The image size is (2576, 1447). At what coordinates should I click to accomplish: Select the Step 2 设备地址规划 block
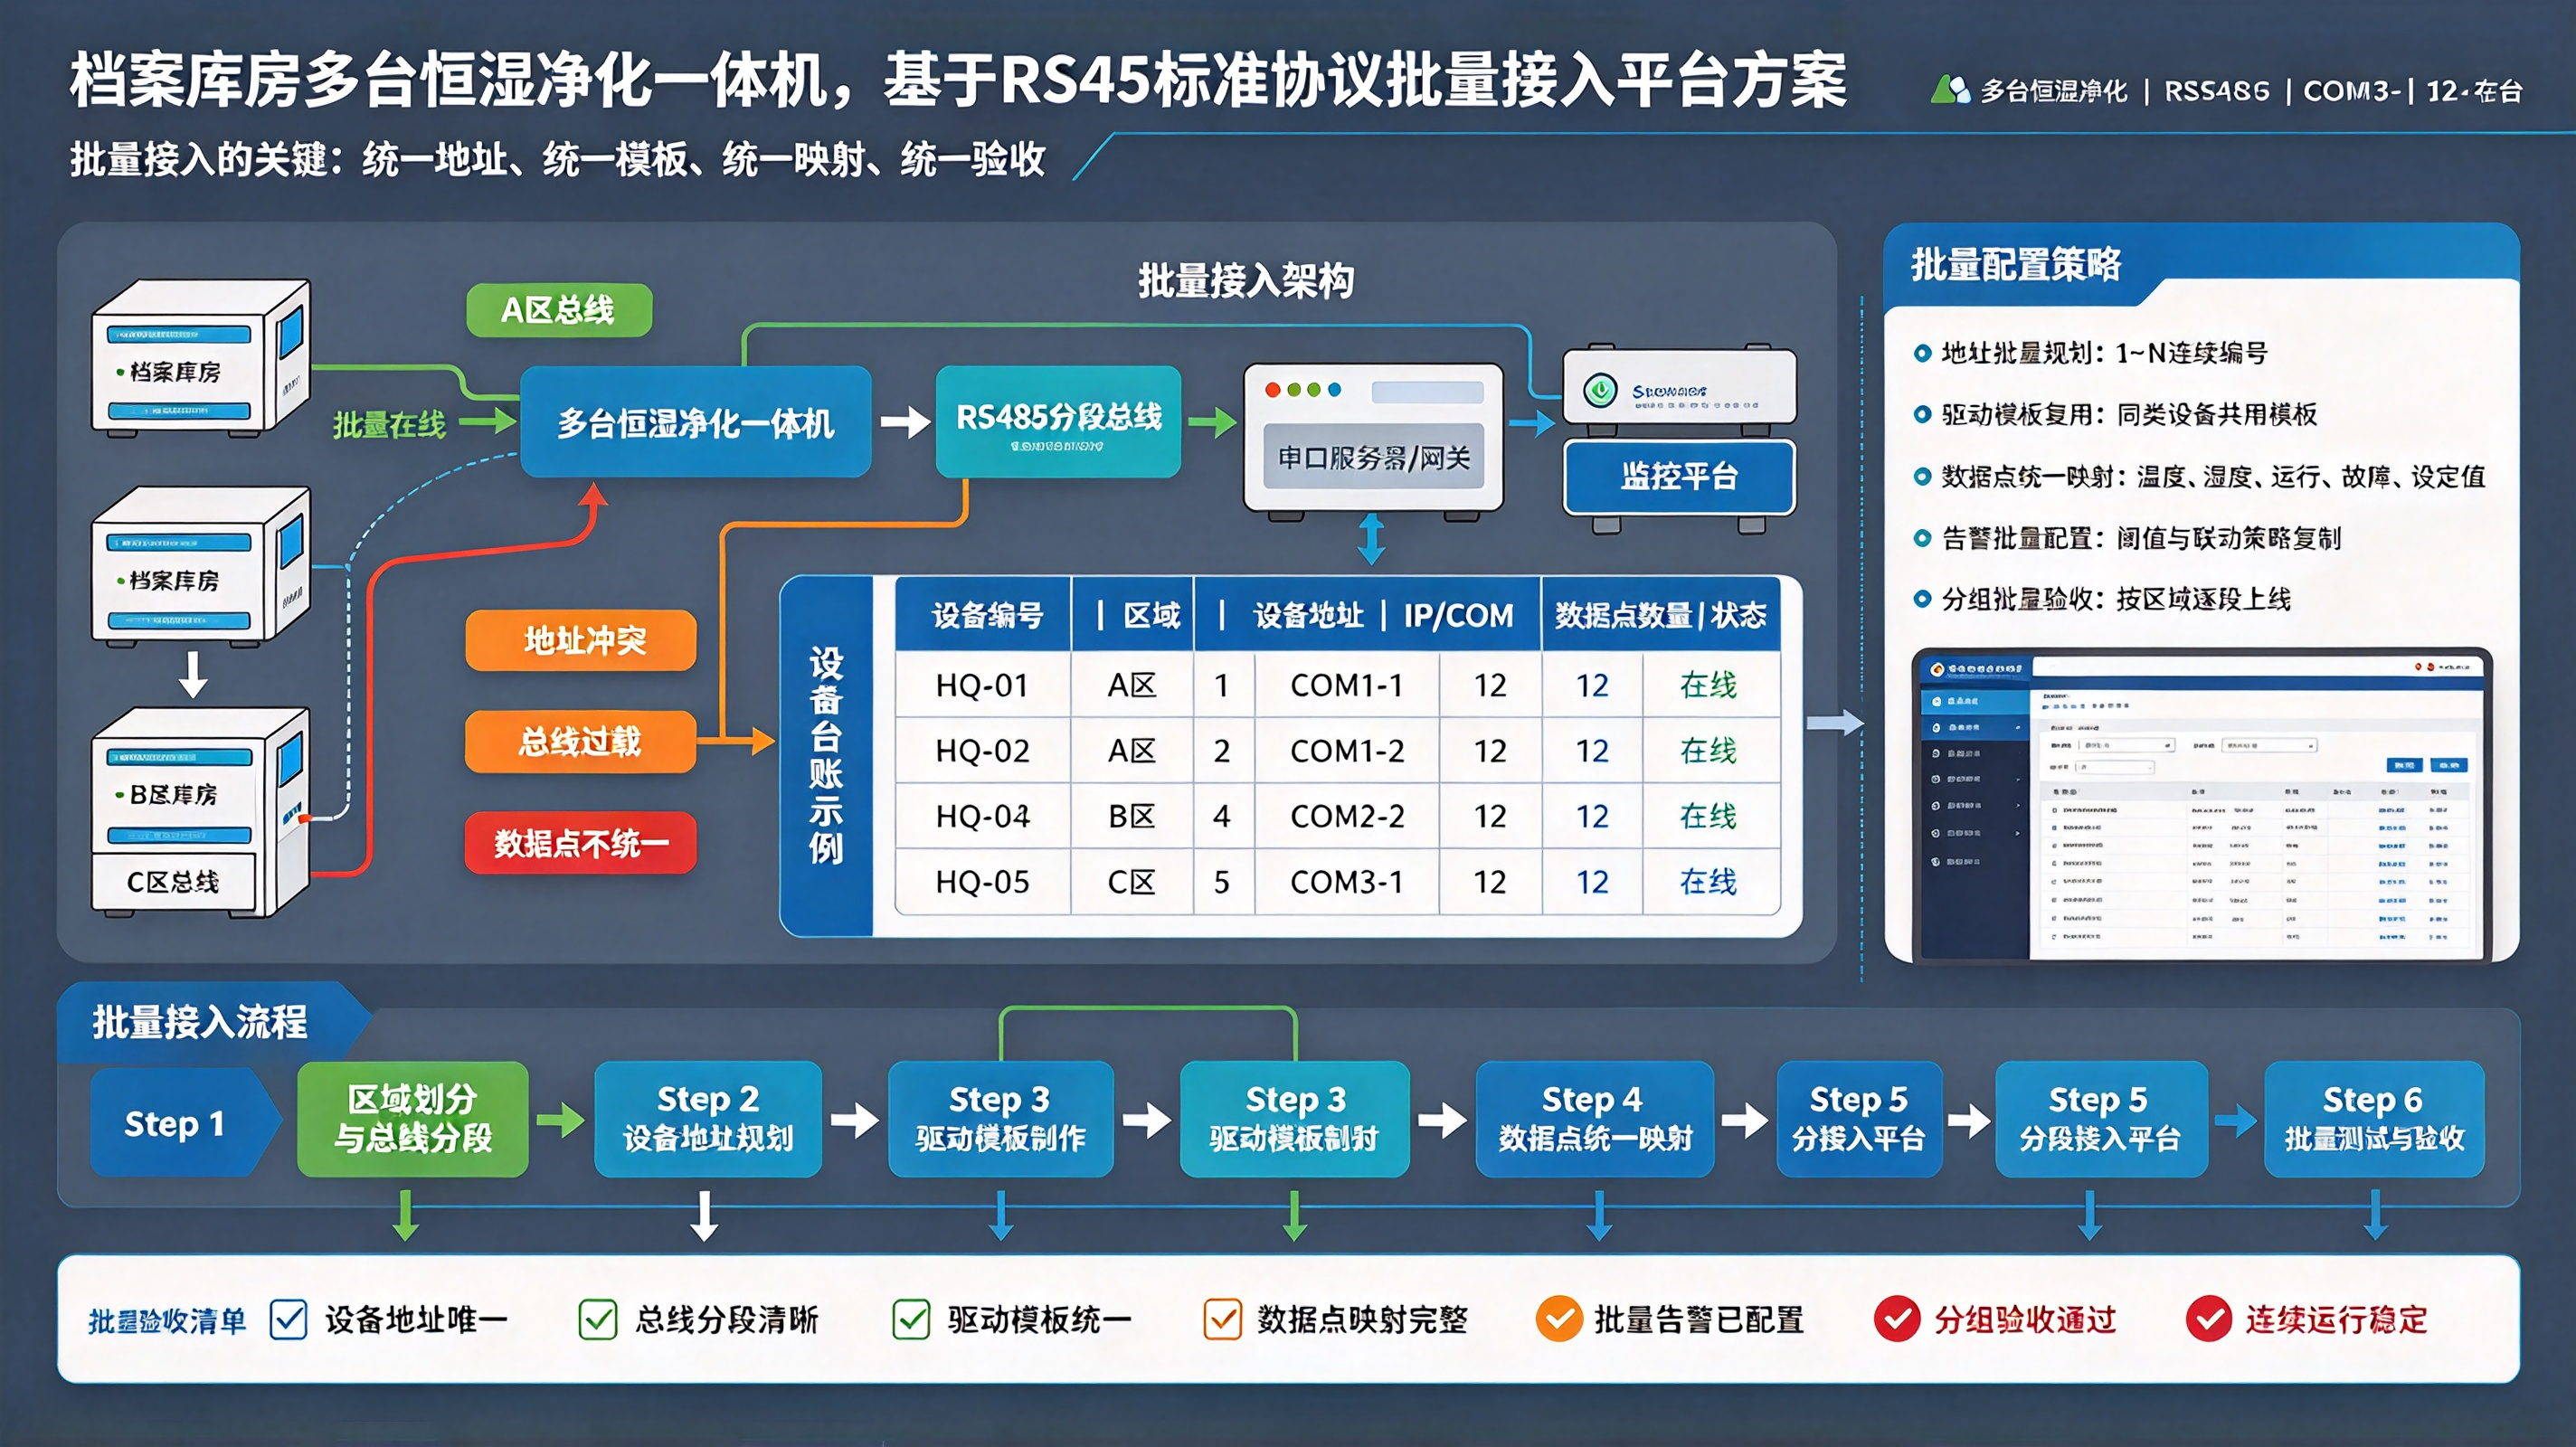(708, 1118)
